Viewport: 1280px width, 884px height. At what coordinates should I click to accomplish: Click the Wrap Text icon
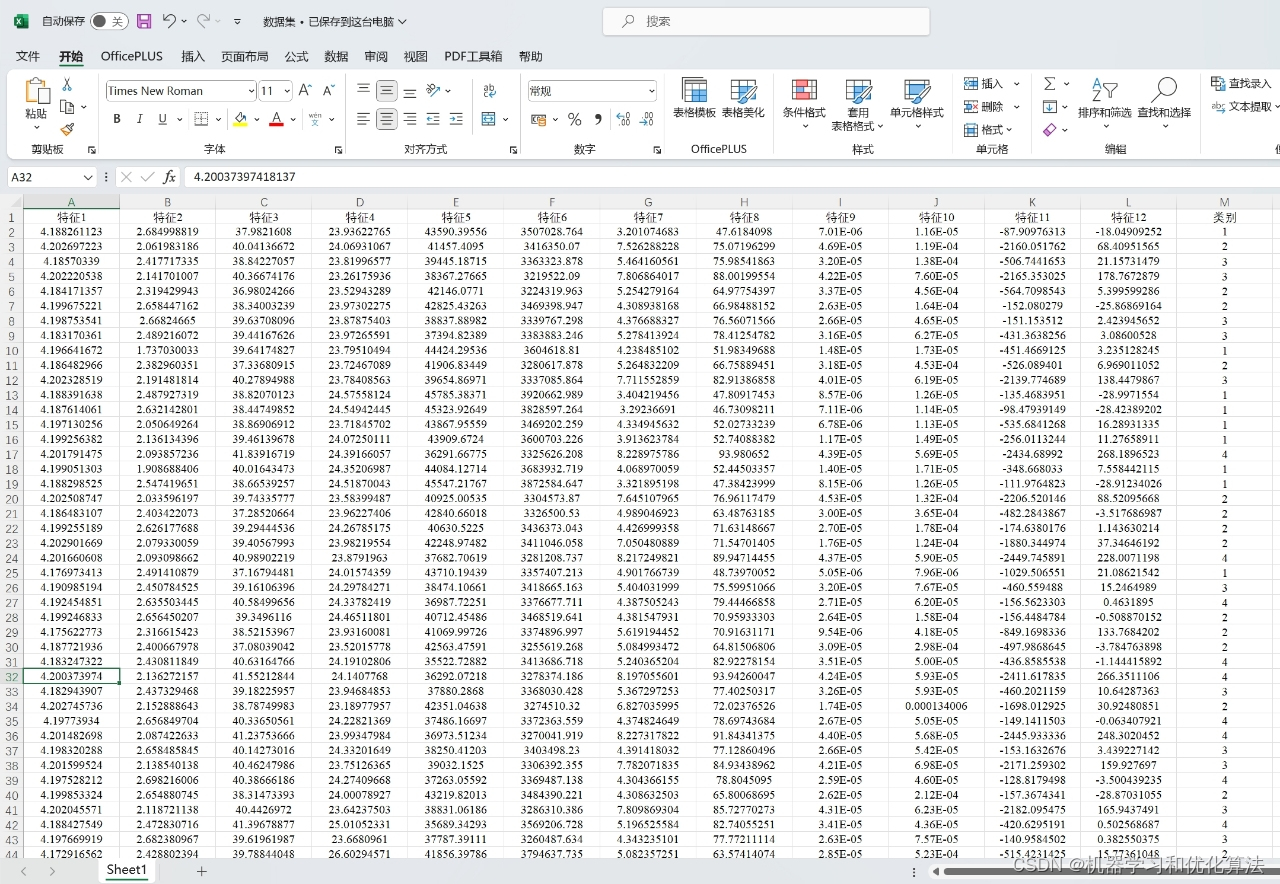coord(489,91)
